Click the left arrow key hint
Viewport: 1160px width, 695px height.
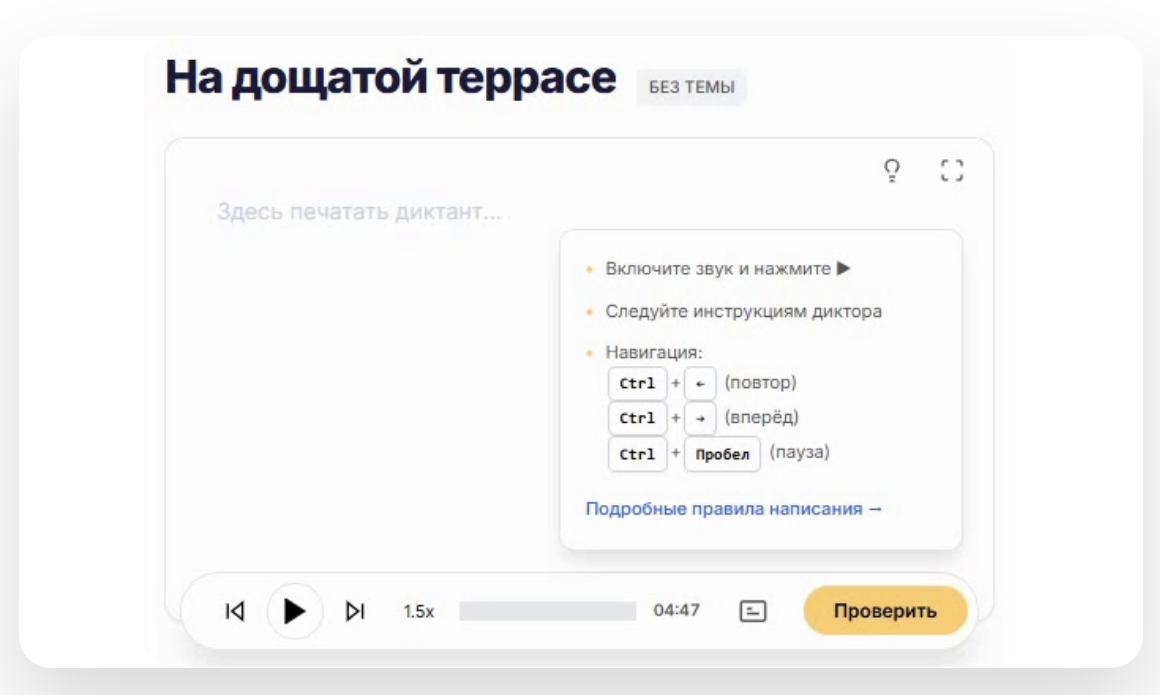(x=700, y=383)
